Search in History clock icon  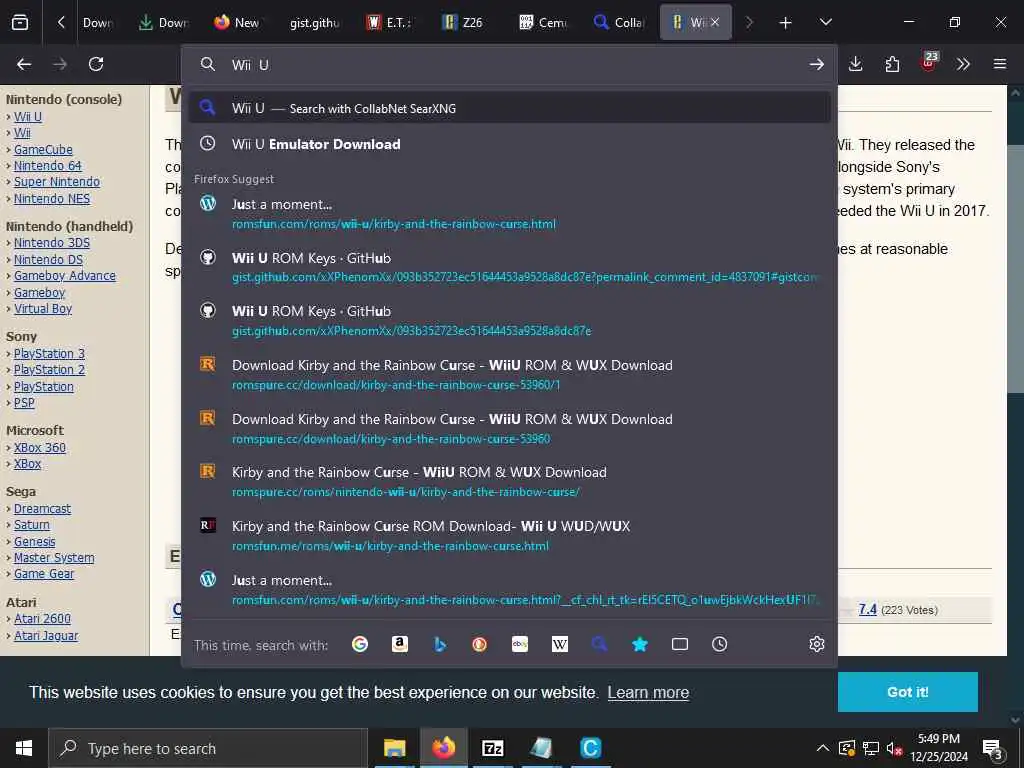point(720,645)
